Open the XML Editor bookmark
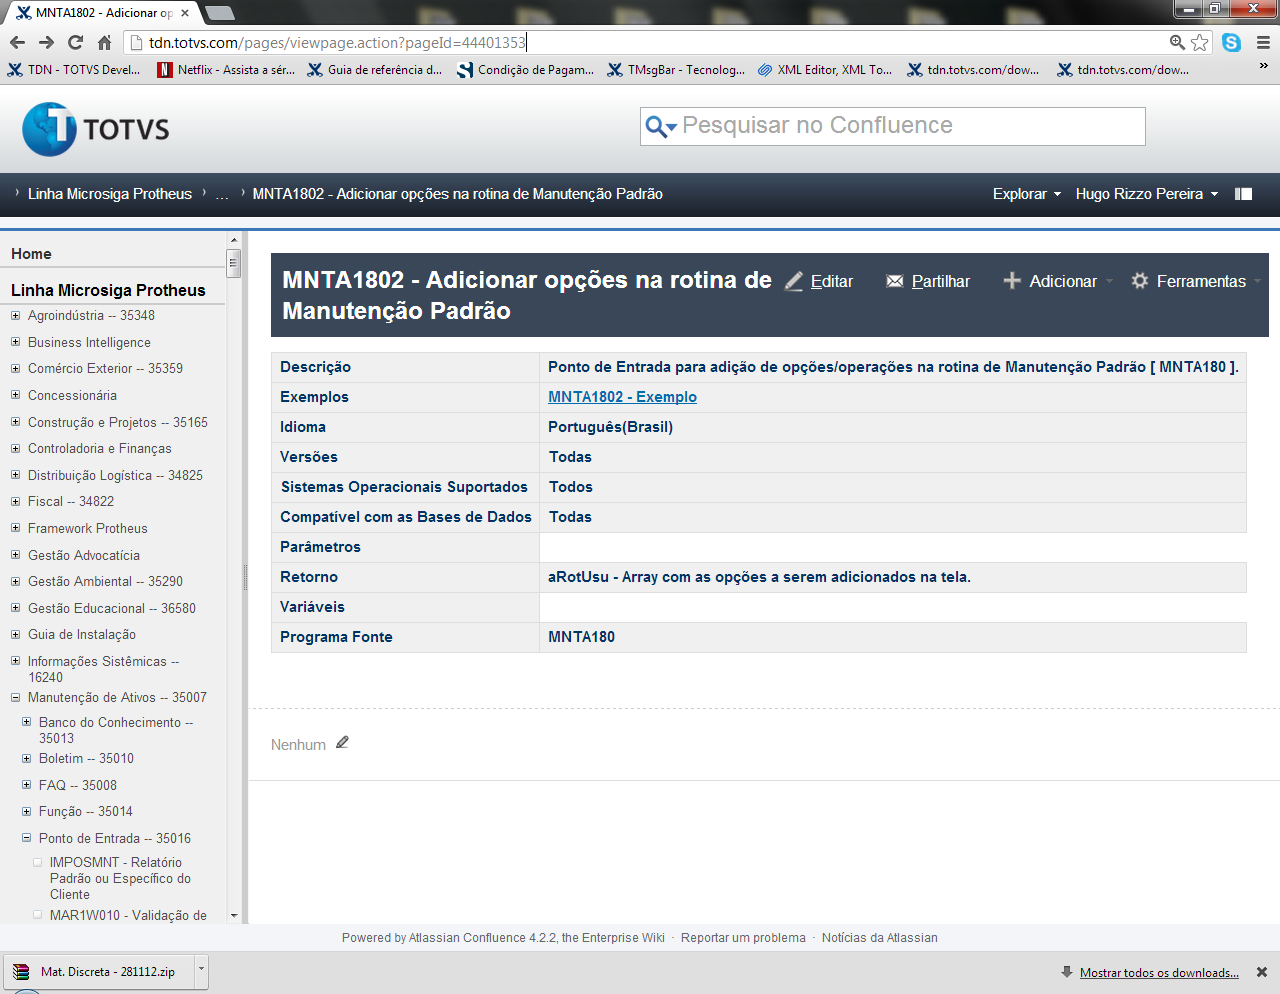The image size is (1280, 994). pos(825,70)
